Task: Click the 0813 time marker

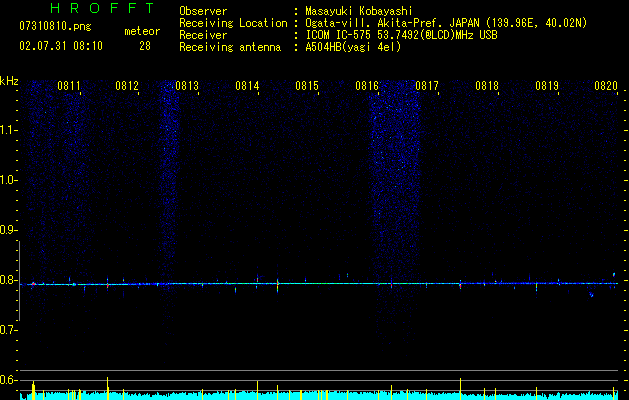Action: tap(187, 86)
